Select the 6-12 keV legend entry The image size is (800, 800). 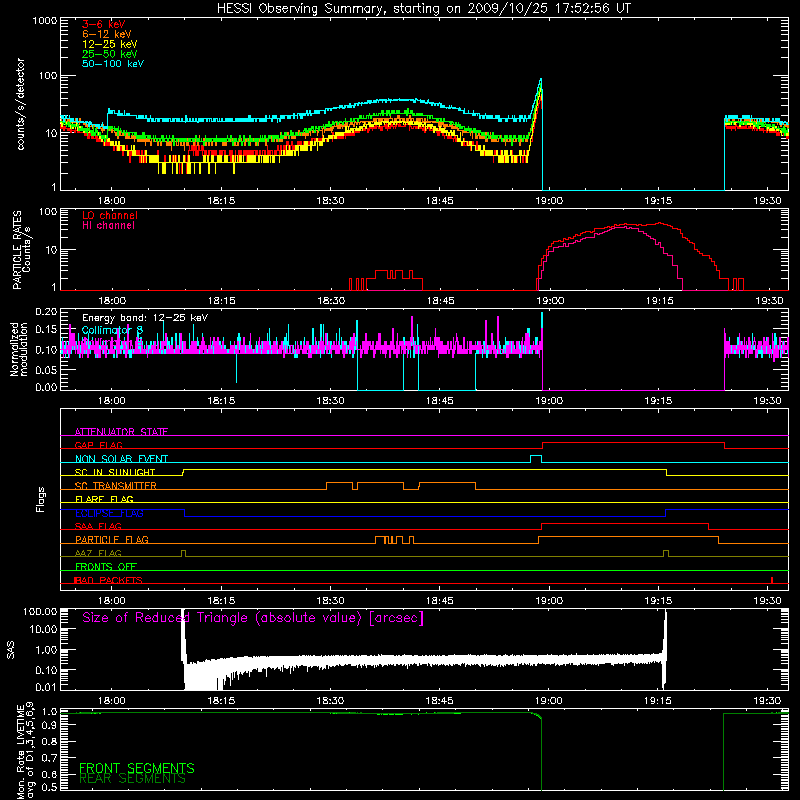pos(107,34)
